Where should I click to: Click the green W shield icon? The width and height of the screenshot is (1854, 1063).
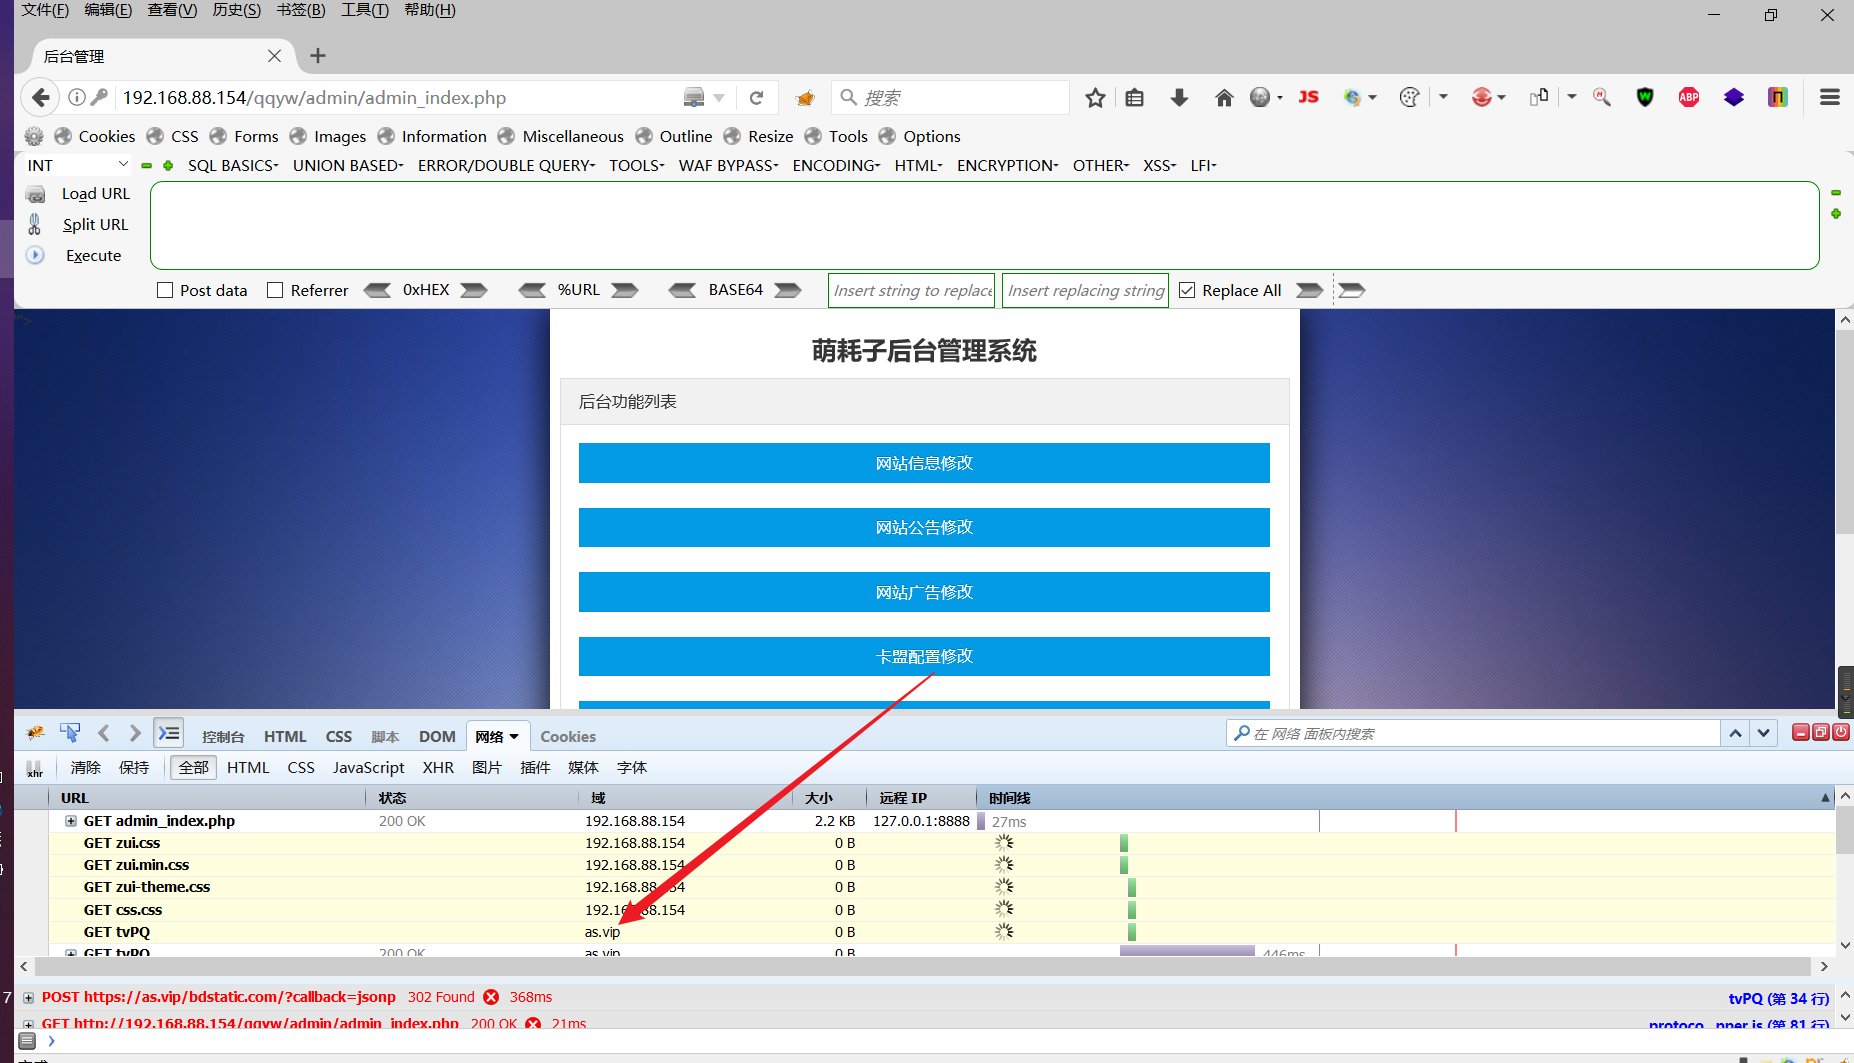coord(1645,97)
